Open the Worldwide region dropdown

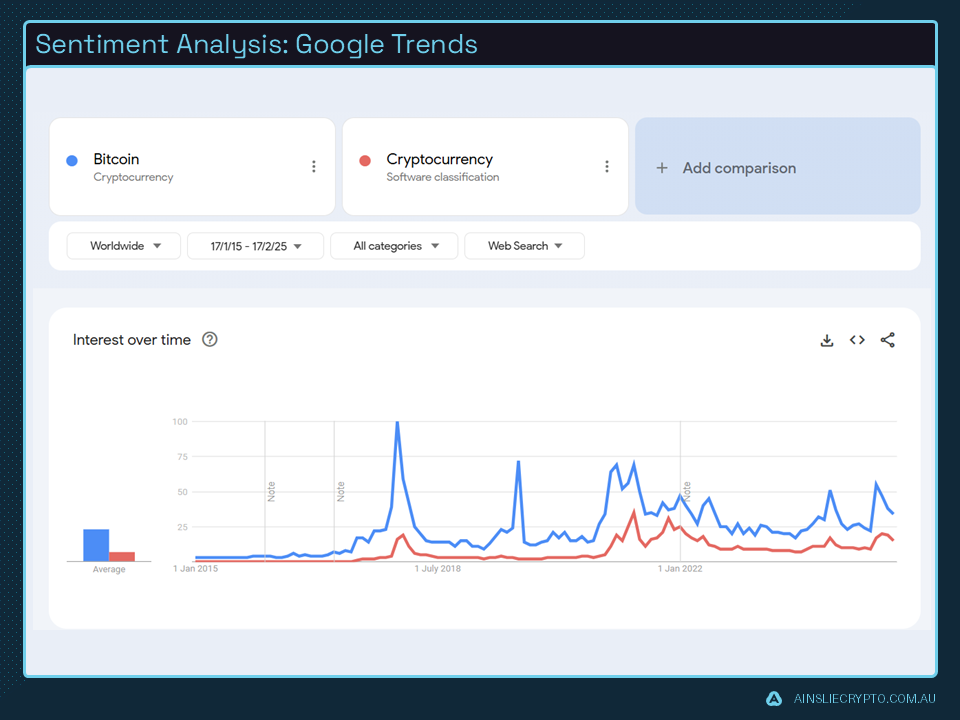click(x=123, y=245)
